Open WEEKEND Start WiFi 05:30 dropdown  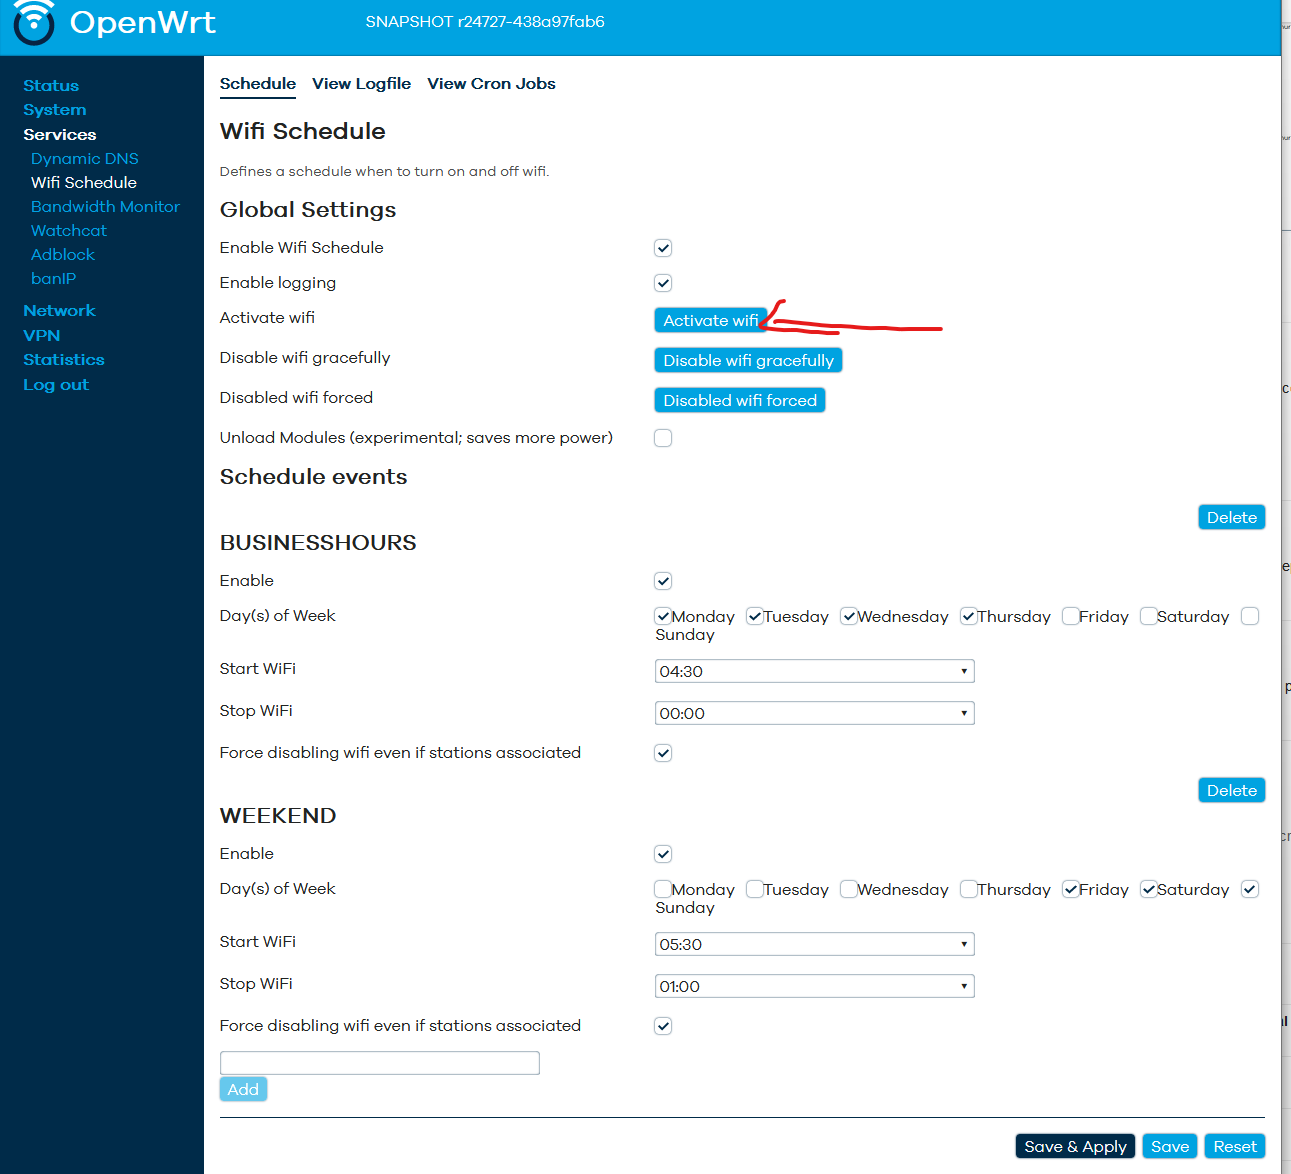(x=814, y=944)
